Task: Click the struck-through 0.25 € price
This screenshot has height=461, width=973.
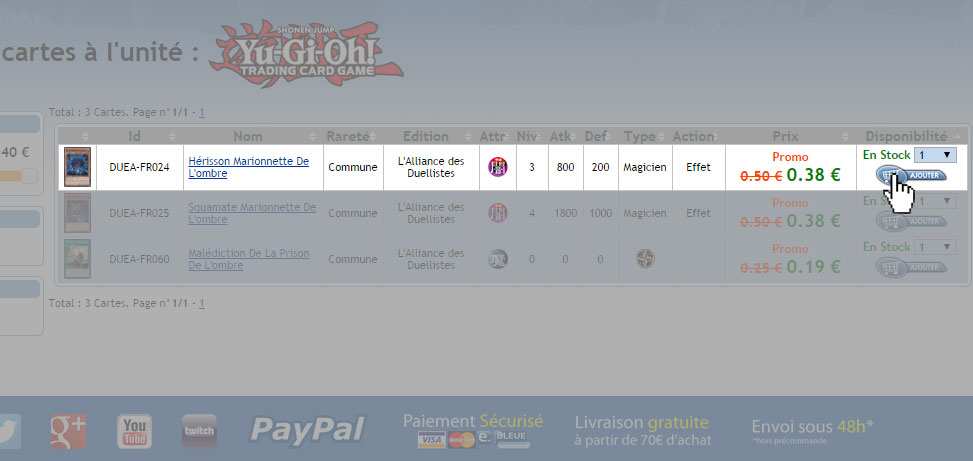Action: coord(761,268)
